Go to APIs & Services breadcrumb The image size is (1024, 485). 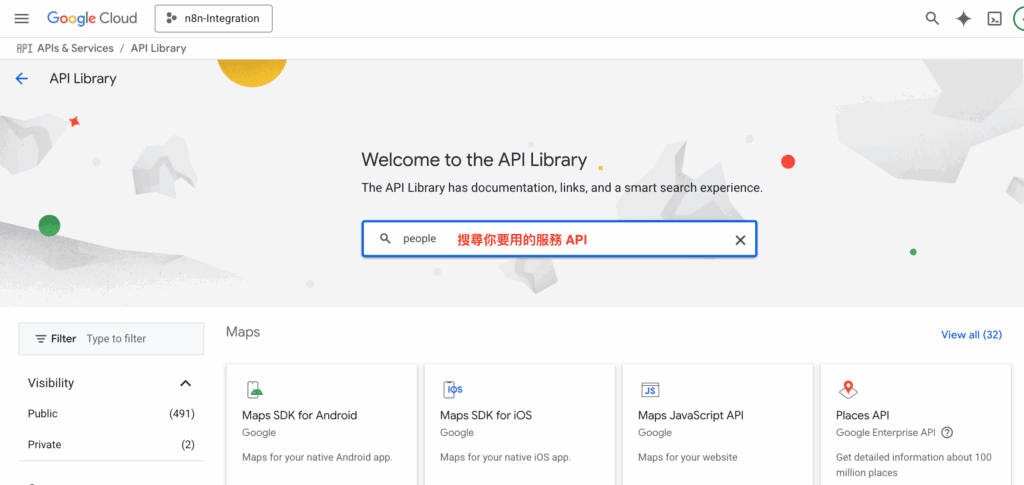point(78,48)
